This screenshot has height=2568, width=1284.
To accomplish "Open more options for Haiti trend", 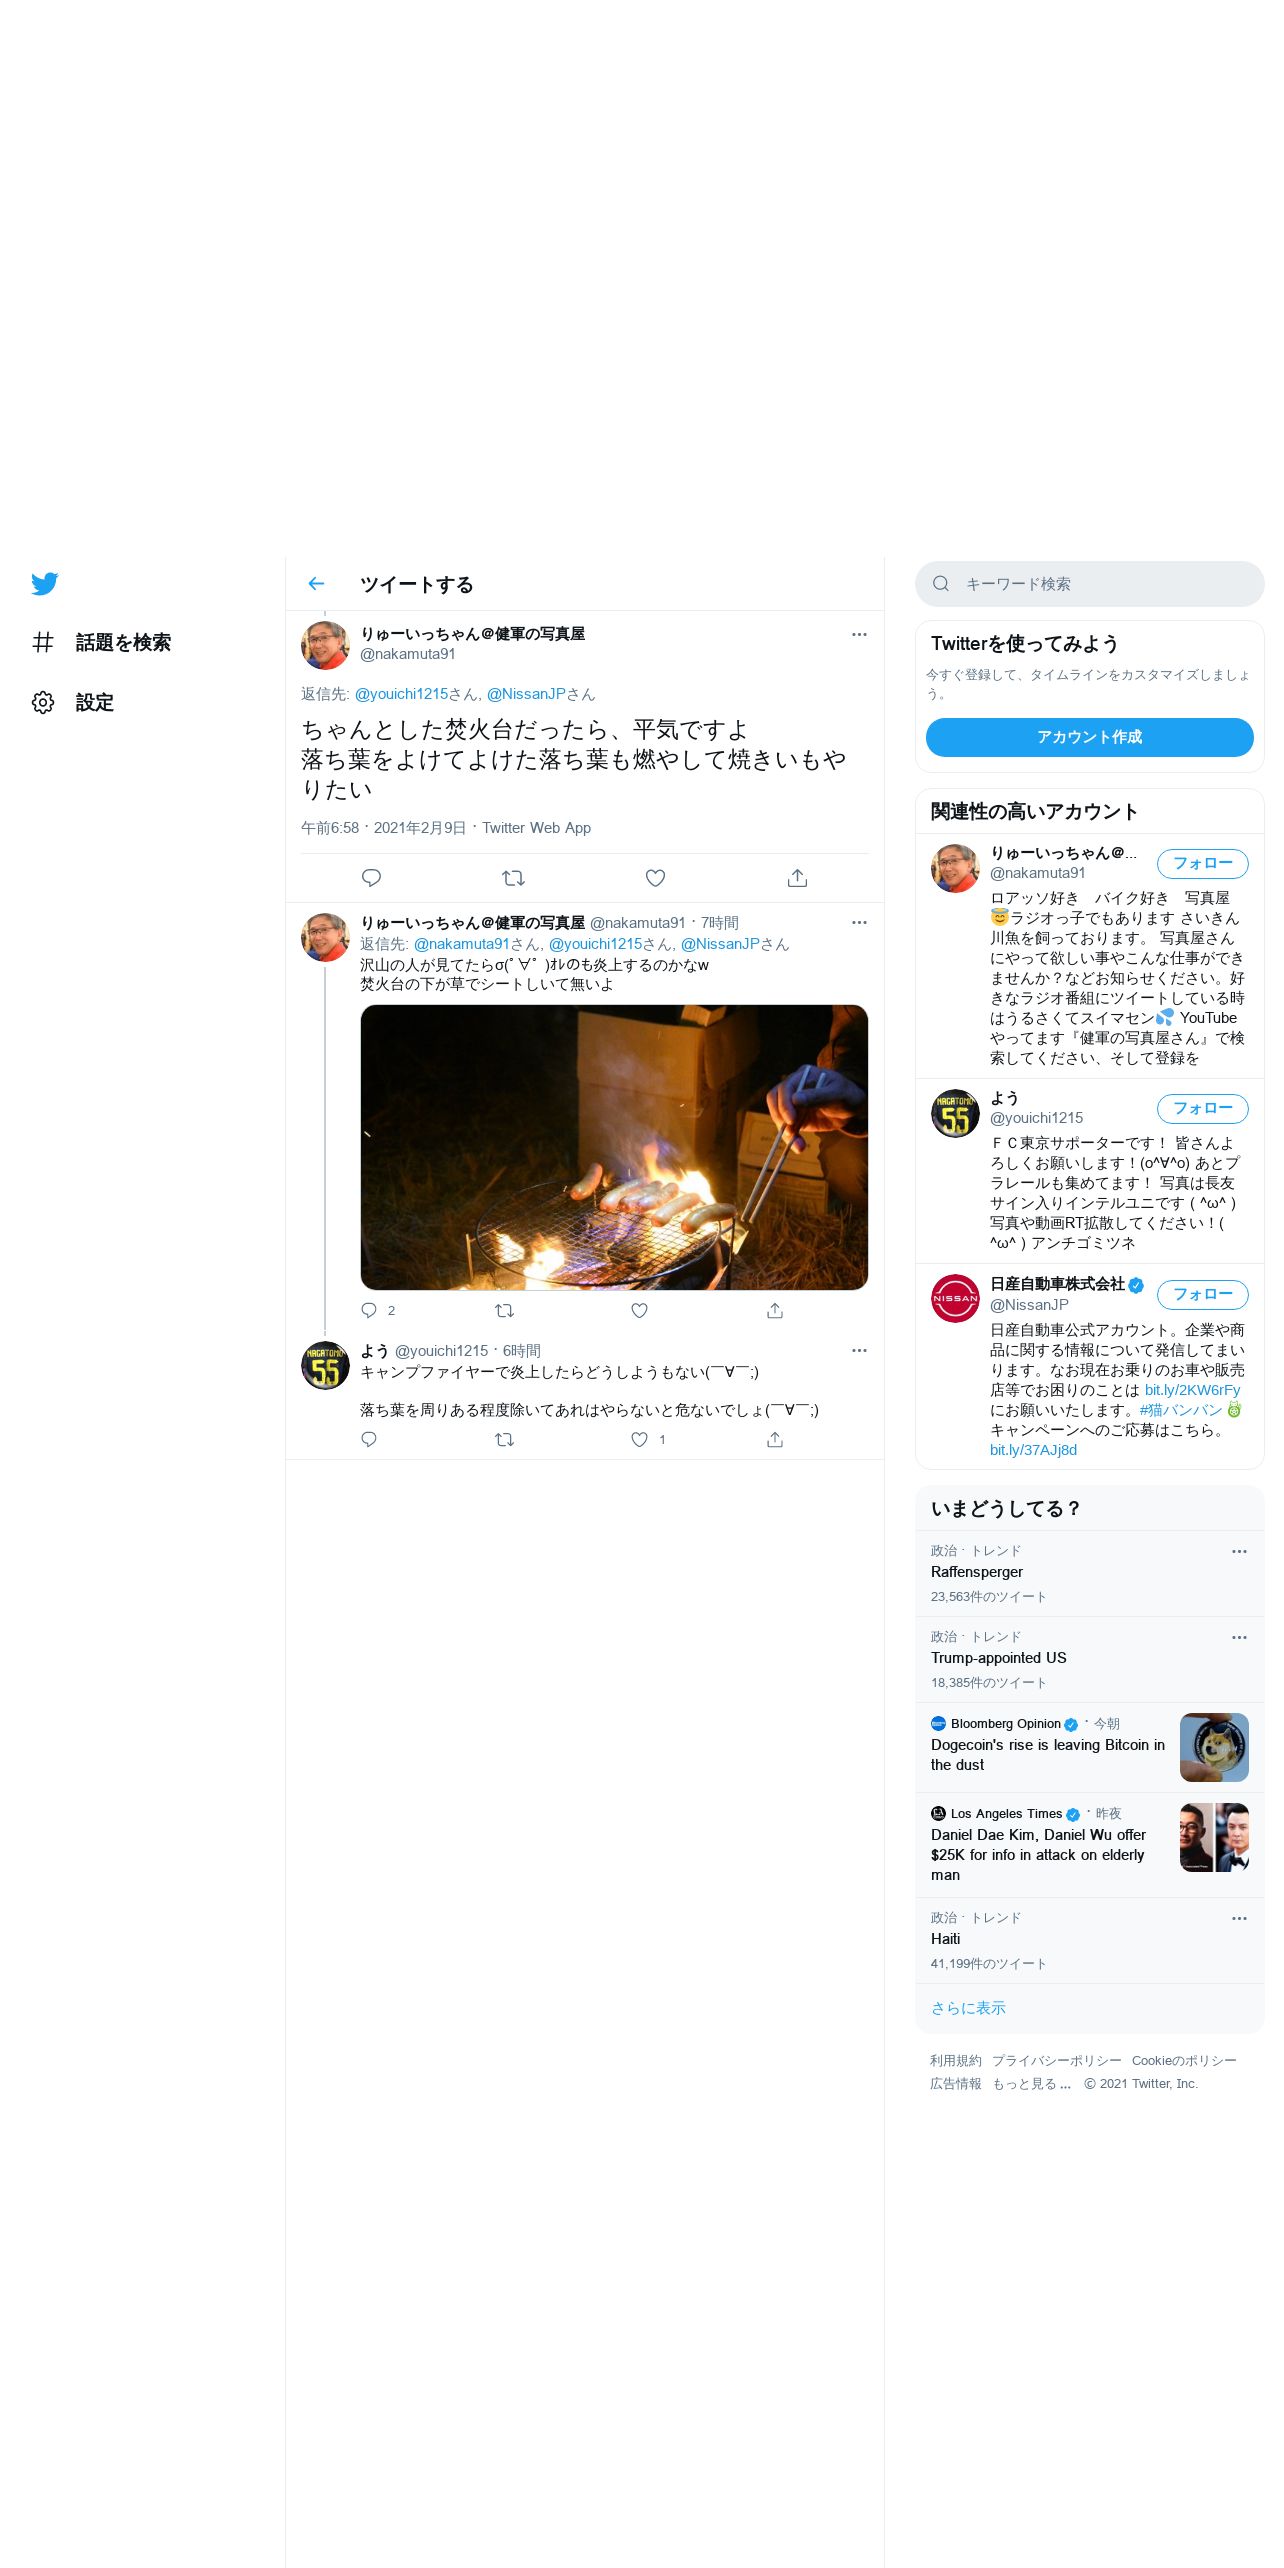I will click(1239, 1919).
